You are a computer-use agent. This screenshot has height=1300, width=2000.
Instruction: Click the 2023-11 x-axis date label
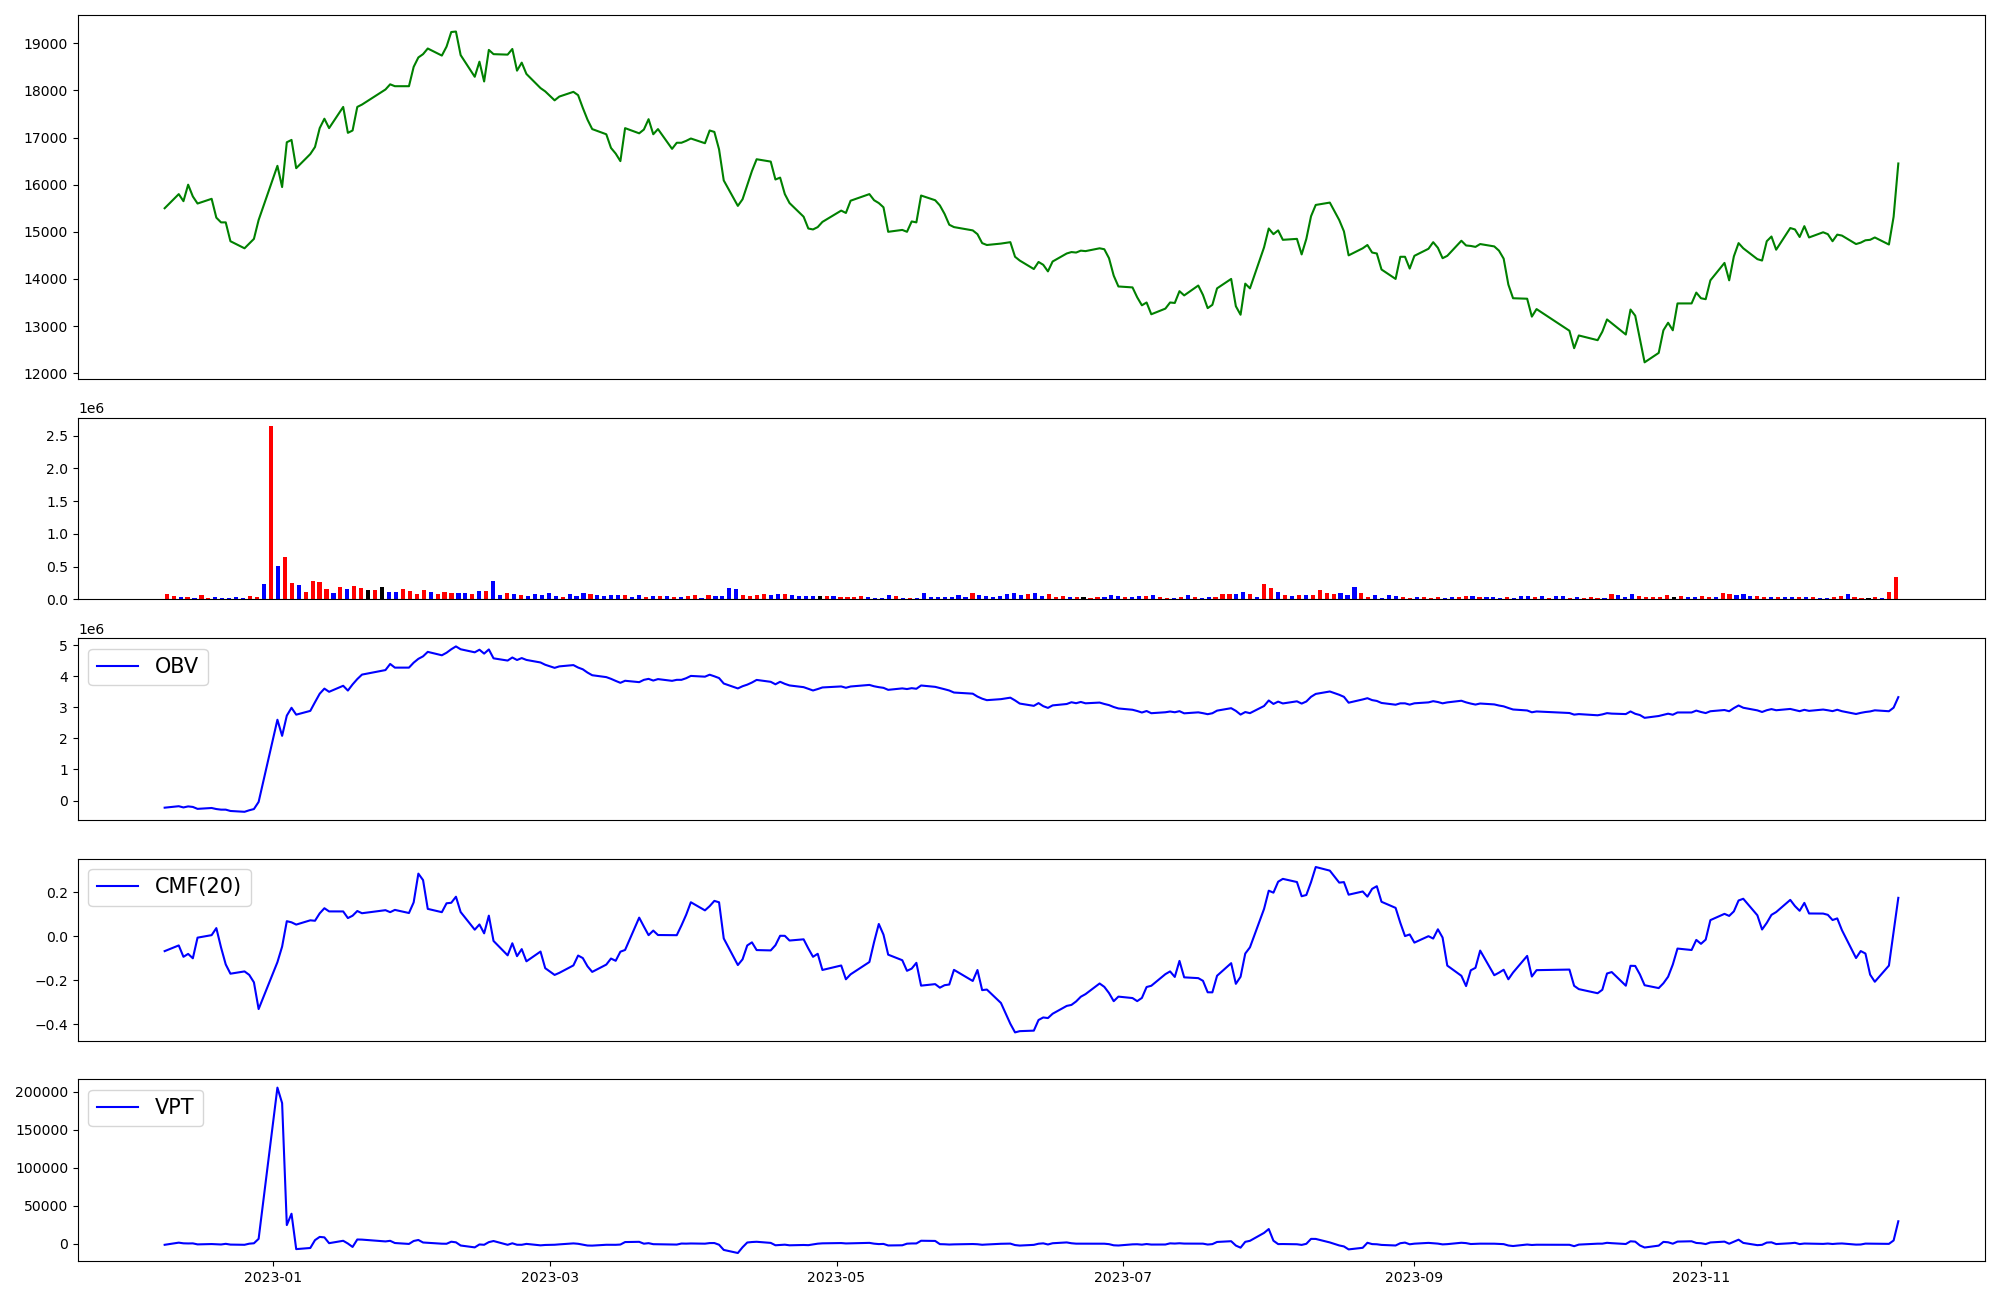(x=1701, y=1277)
